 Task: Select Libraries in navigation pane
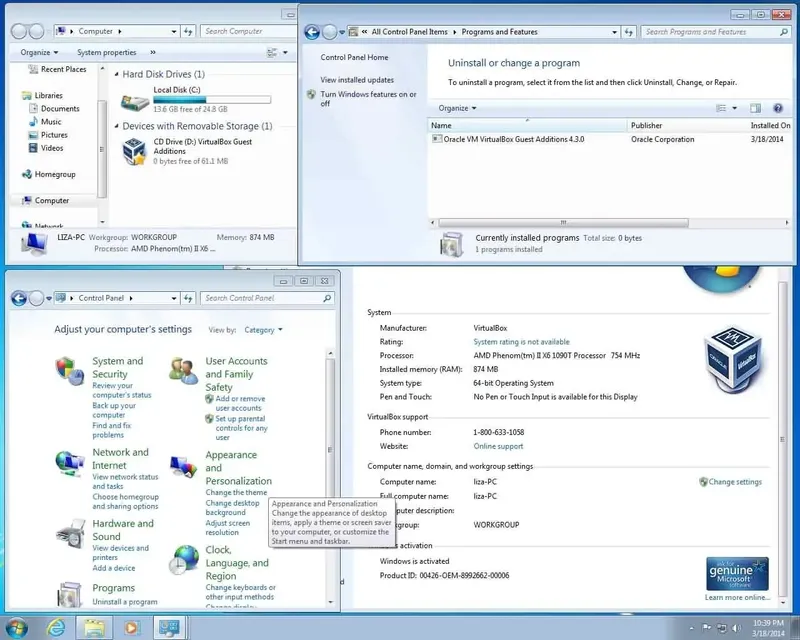click(48, 95)
